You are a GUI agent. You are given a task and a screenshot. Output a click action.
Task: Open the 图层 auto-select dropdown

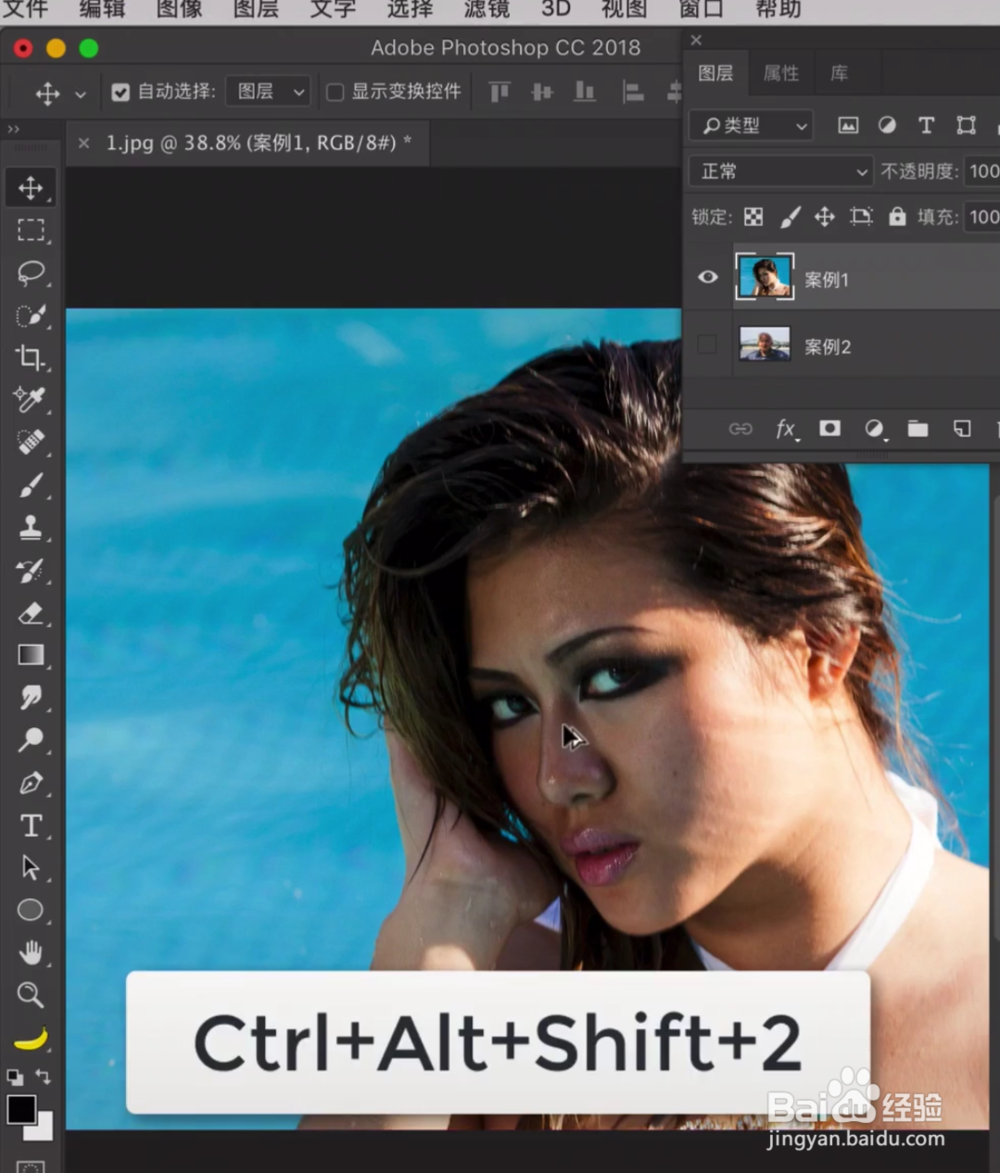[x=268, y=92]
